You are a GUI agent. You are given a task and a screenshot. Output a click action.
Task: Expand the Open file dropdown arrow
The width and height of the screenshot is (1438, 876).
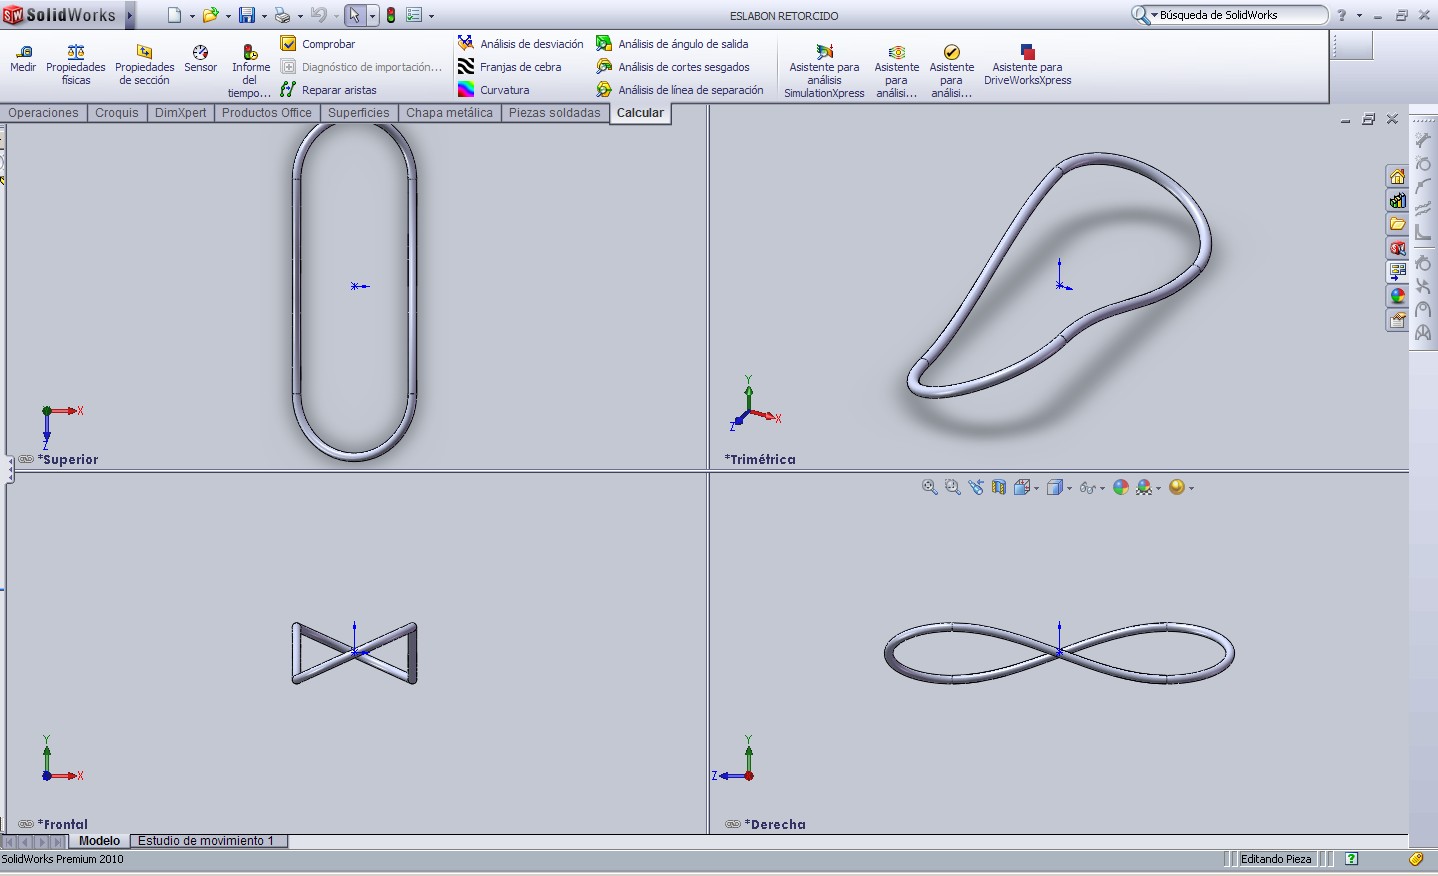228,16
